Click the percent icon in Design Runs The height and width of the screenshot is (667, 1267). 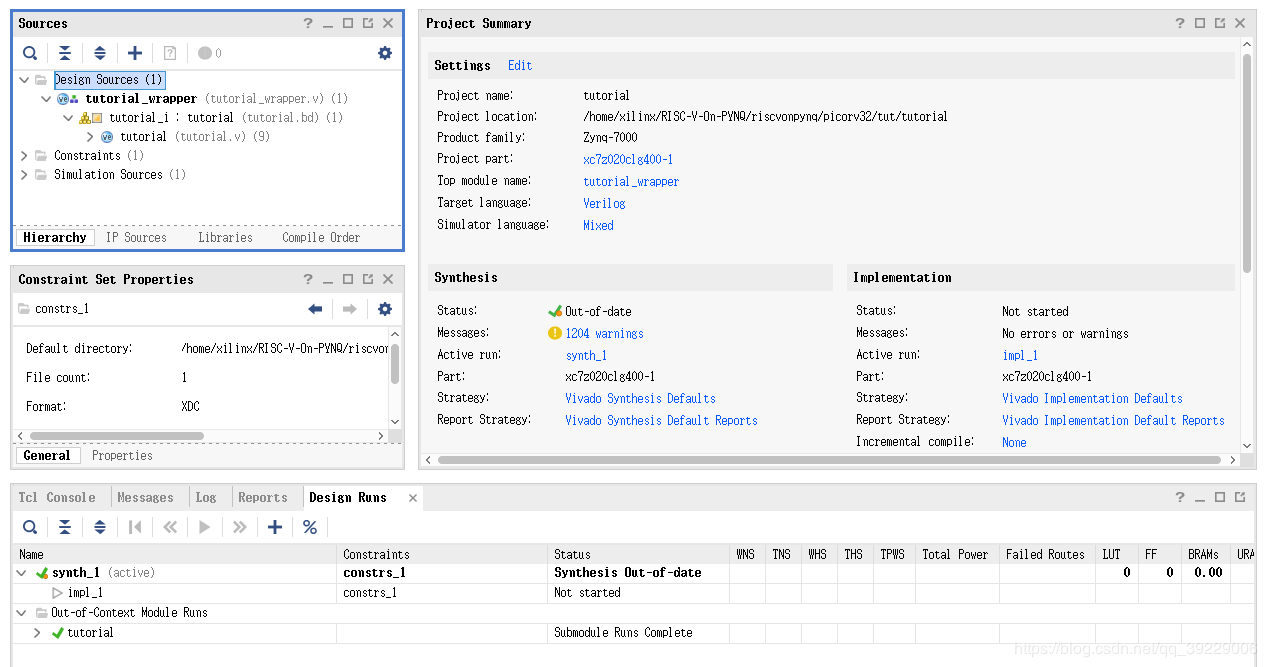tap(310, 527)
